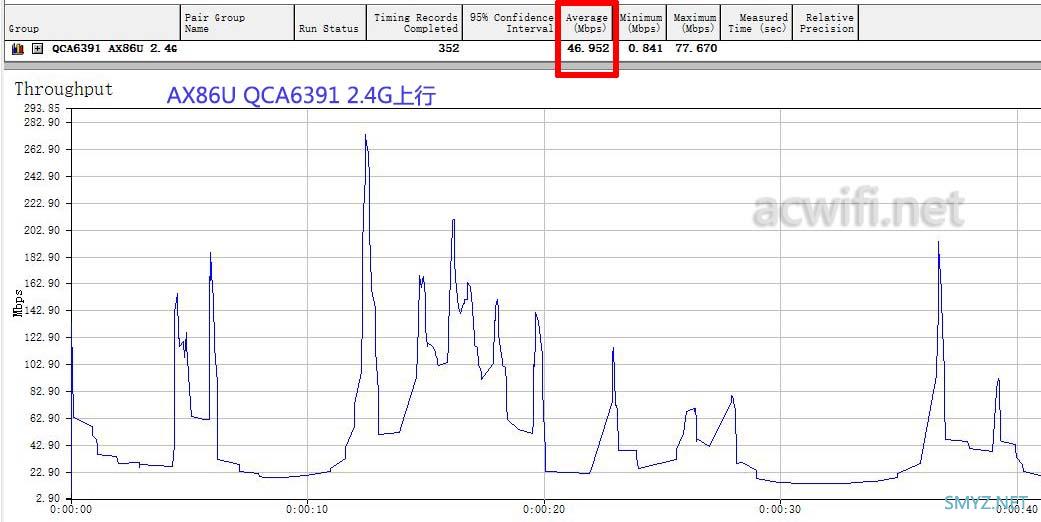Click the 0:00:30 time axis label
Screen dimensions: 1041x522
pyautogui.click(x=780, y=510)
